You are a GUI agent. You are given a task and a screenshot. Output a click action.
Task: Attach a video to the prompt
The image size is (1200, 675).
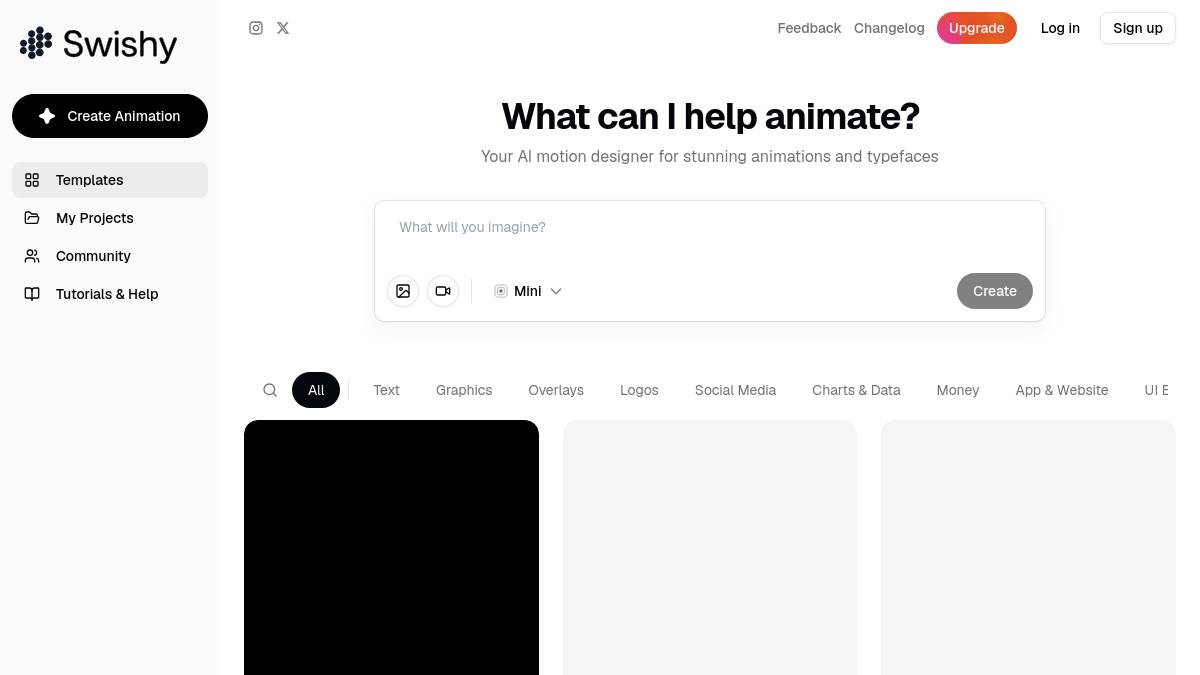pyautogui.click(x=443, y=291)
